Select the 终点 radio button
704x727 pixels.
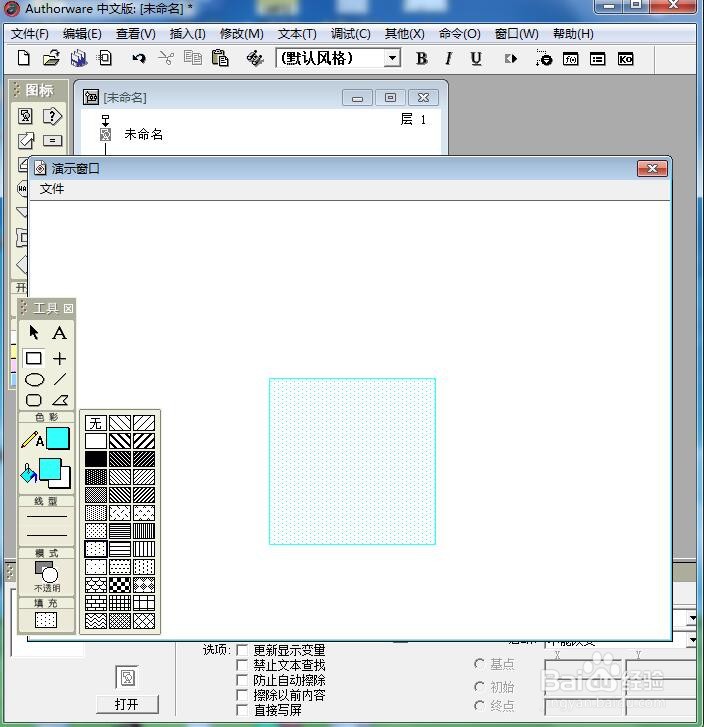(x=480, y=706)
